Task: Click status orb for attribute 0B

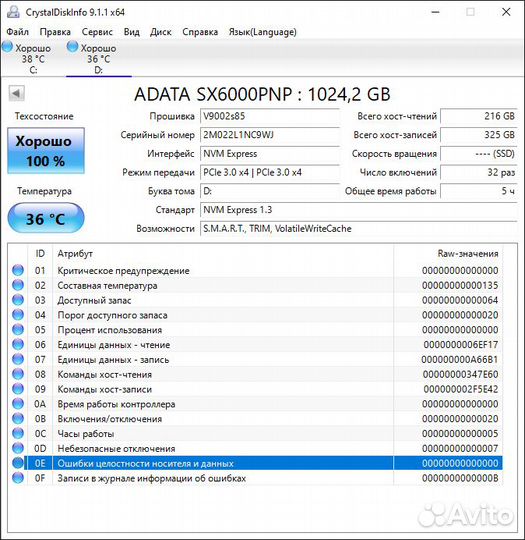Action: 18,418
